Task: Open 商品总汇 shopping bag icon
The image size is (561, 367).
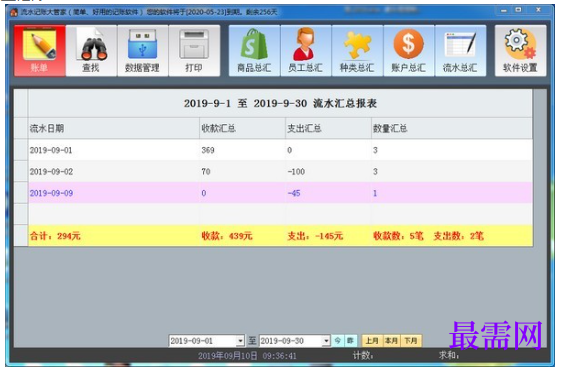Action: coord(254,50)
